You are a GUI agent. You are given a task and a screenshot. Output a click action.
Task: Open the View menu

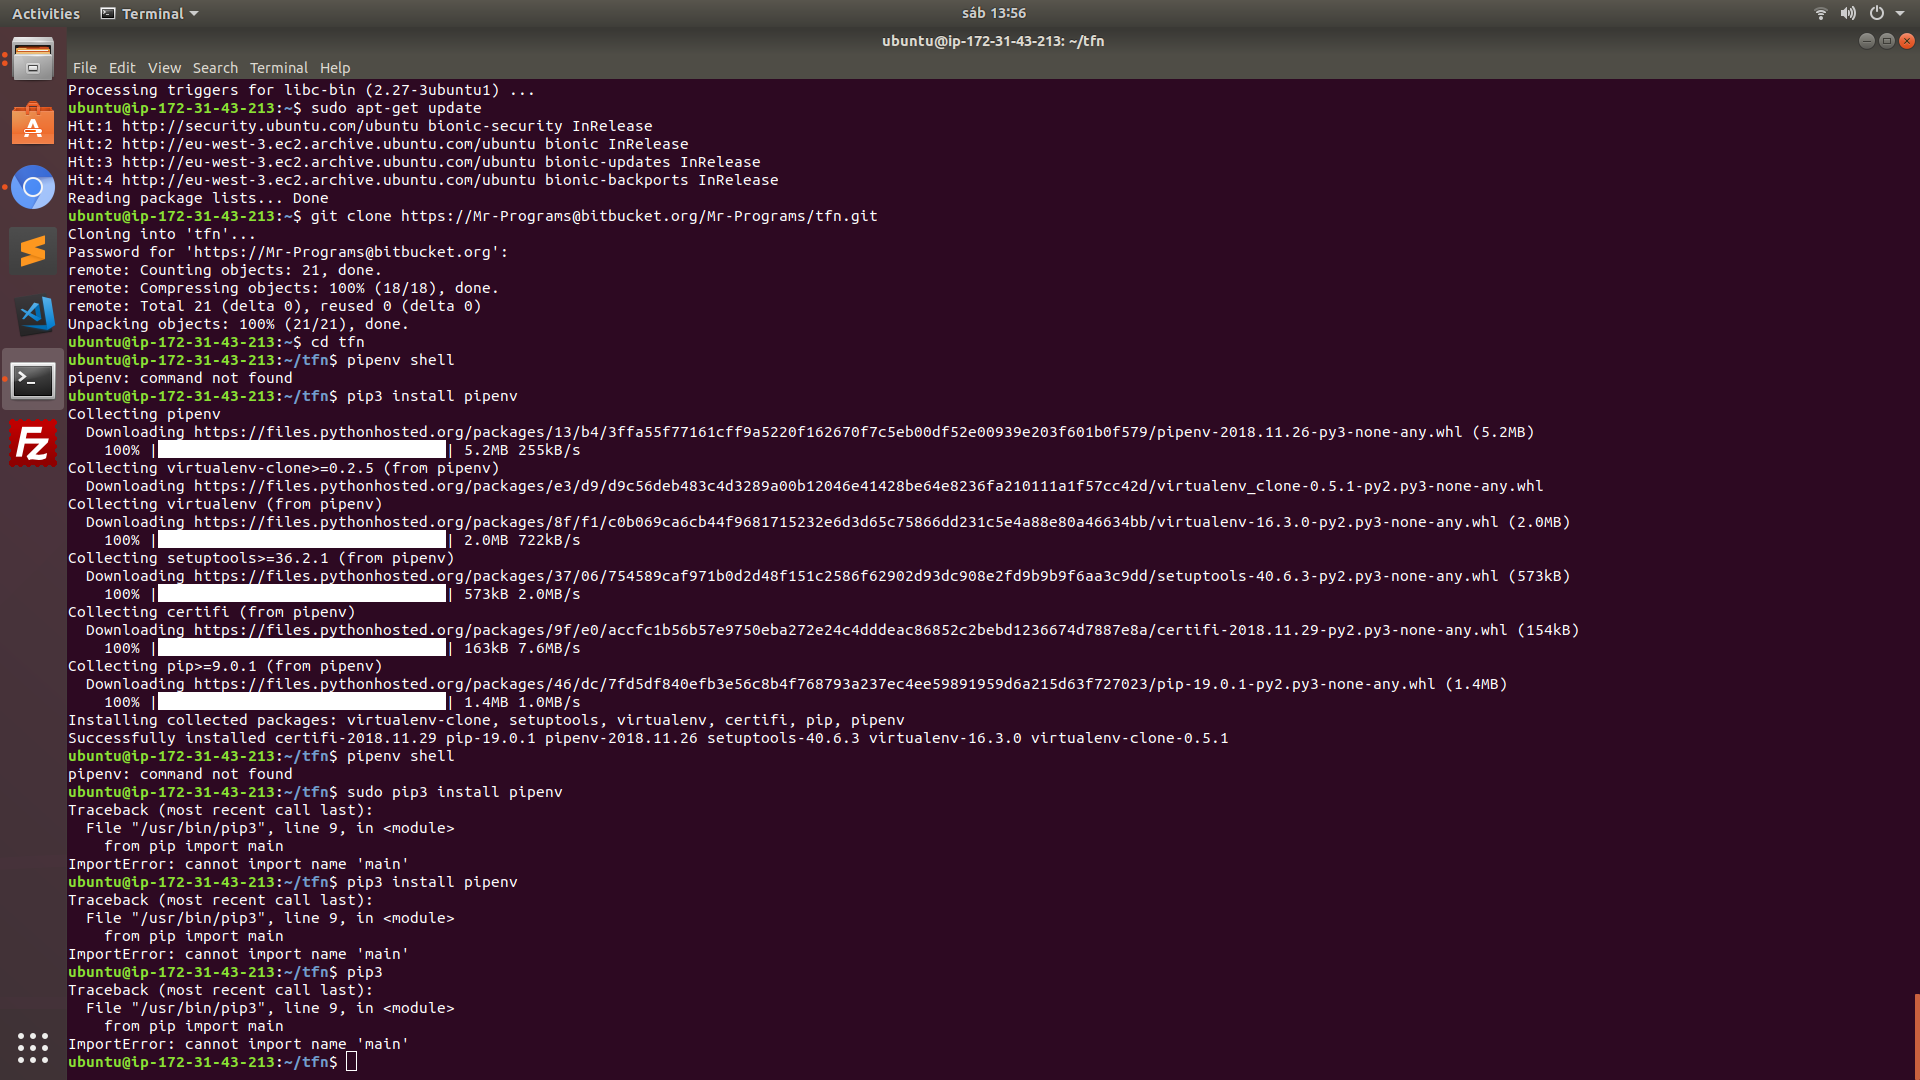pyautogui.click(x=164, y=68)
